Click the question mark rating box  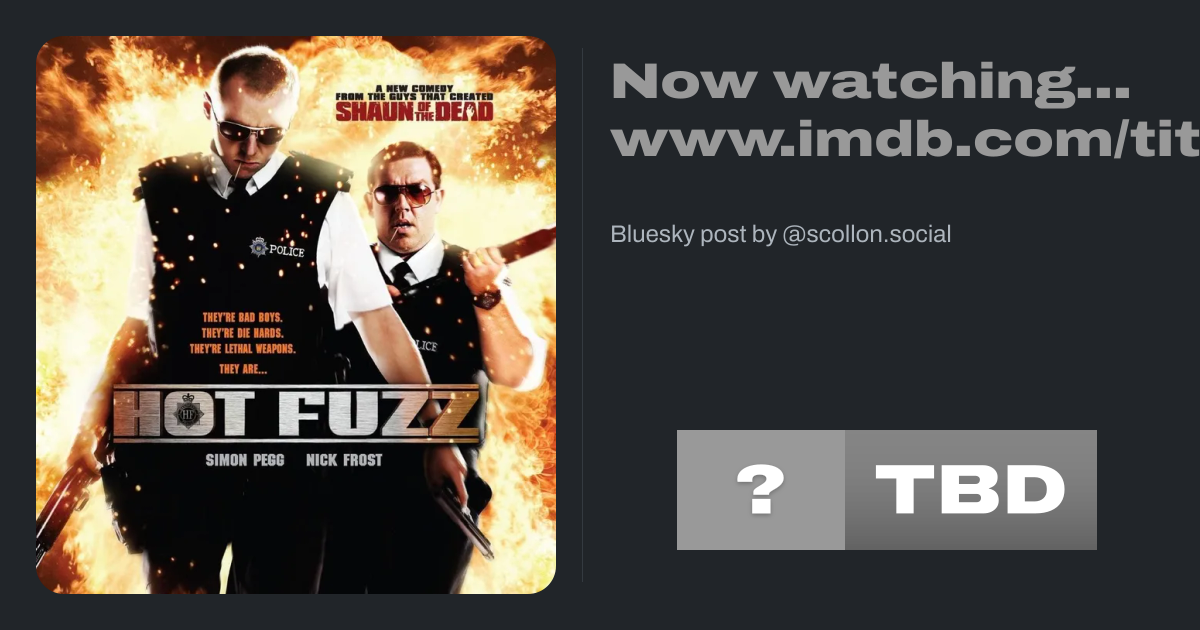click(x=761, y=490)
